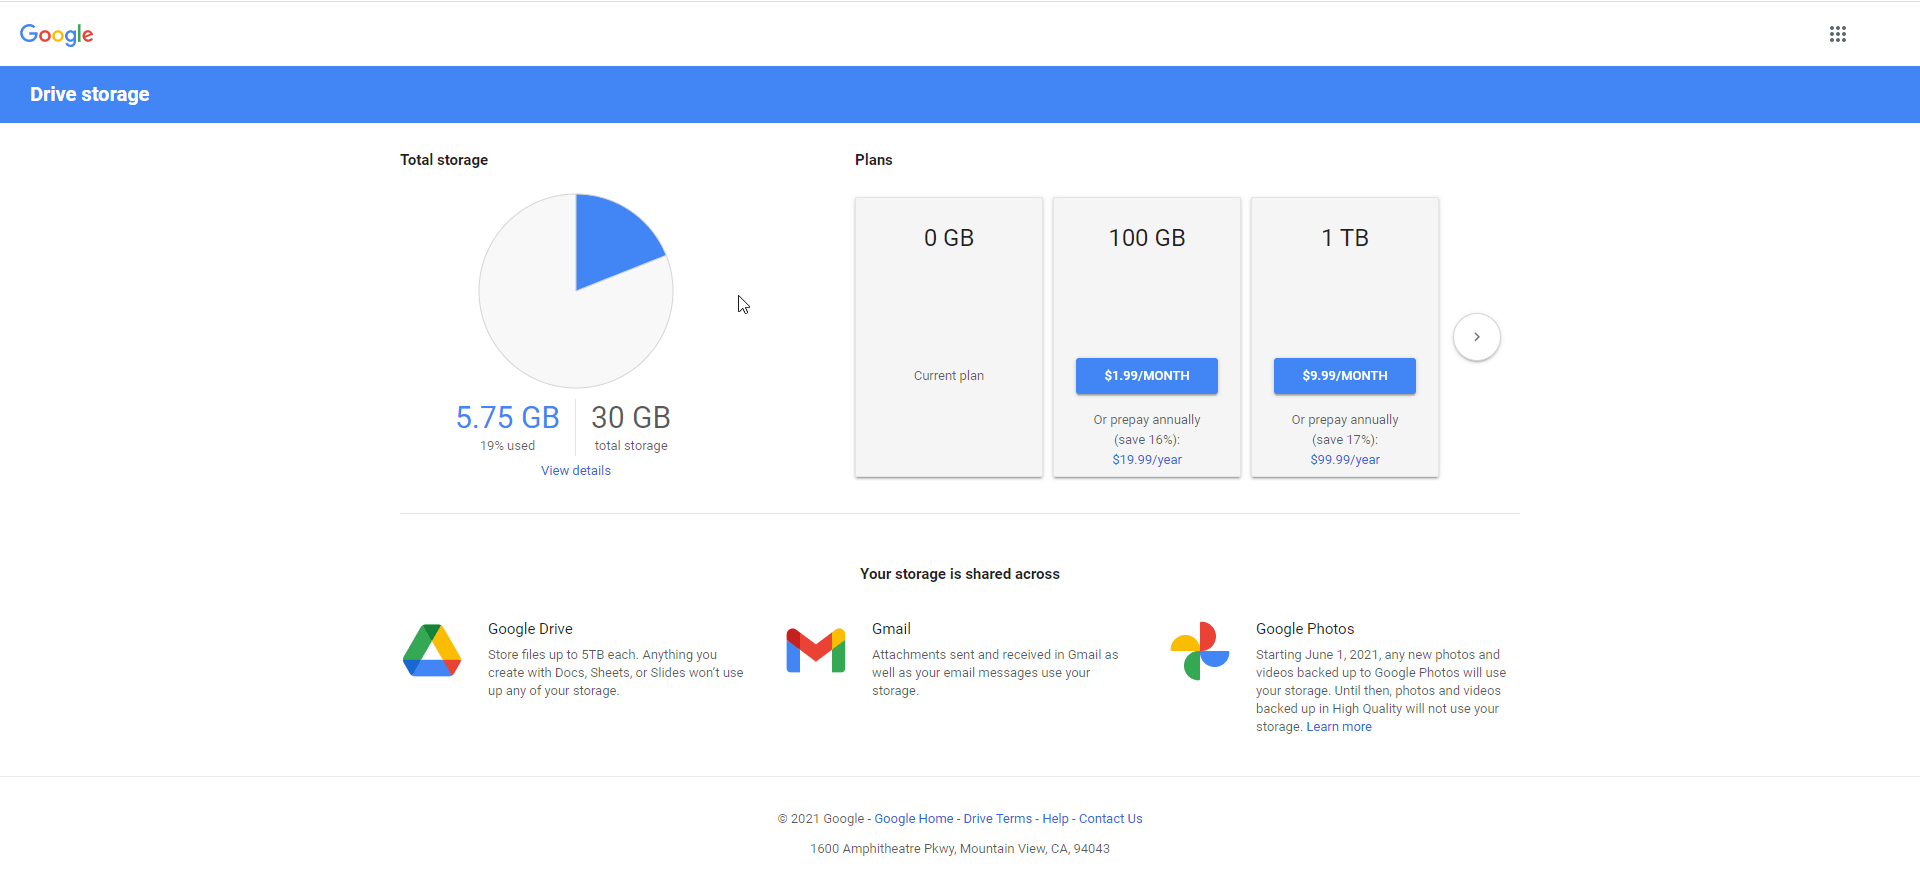Viewport: 1920px width, 882px height.
Task: Click the Gmail envelope icon
Action: pyautogui.click(x=816, y=650)
